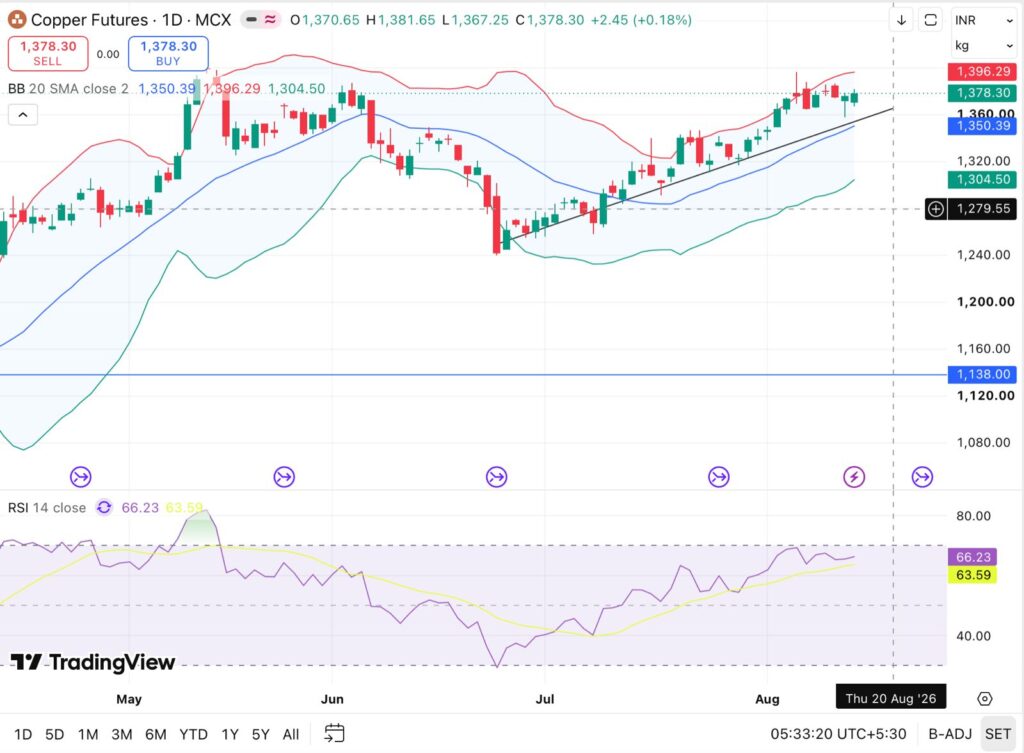The height and width of the screenshot is (753, 1024).
Task: Click the Copper Futures · 1D · MCX title
Action: point(131,20)
